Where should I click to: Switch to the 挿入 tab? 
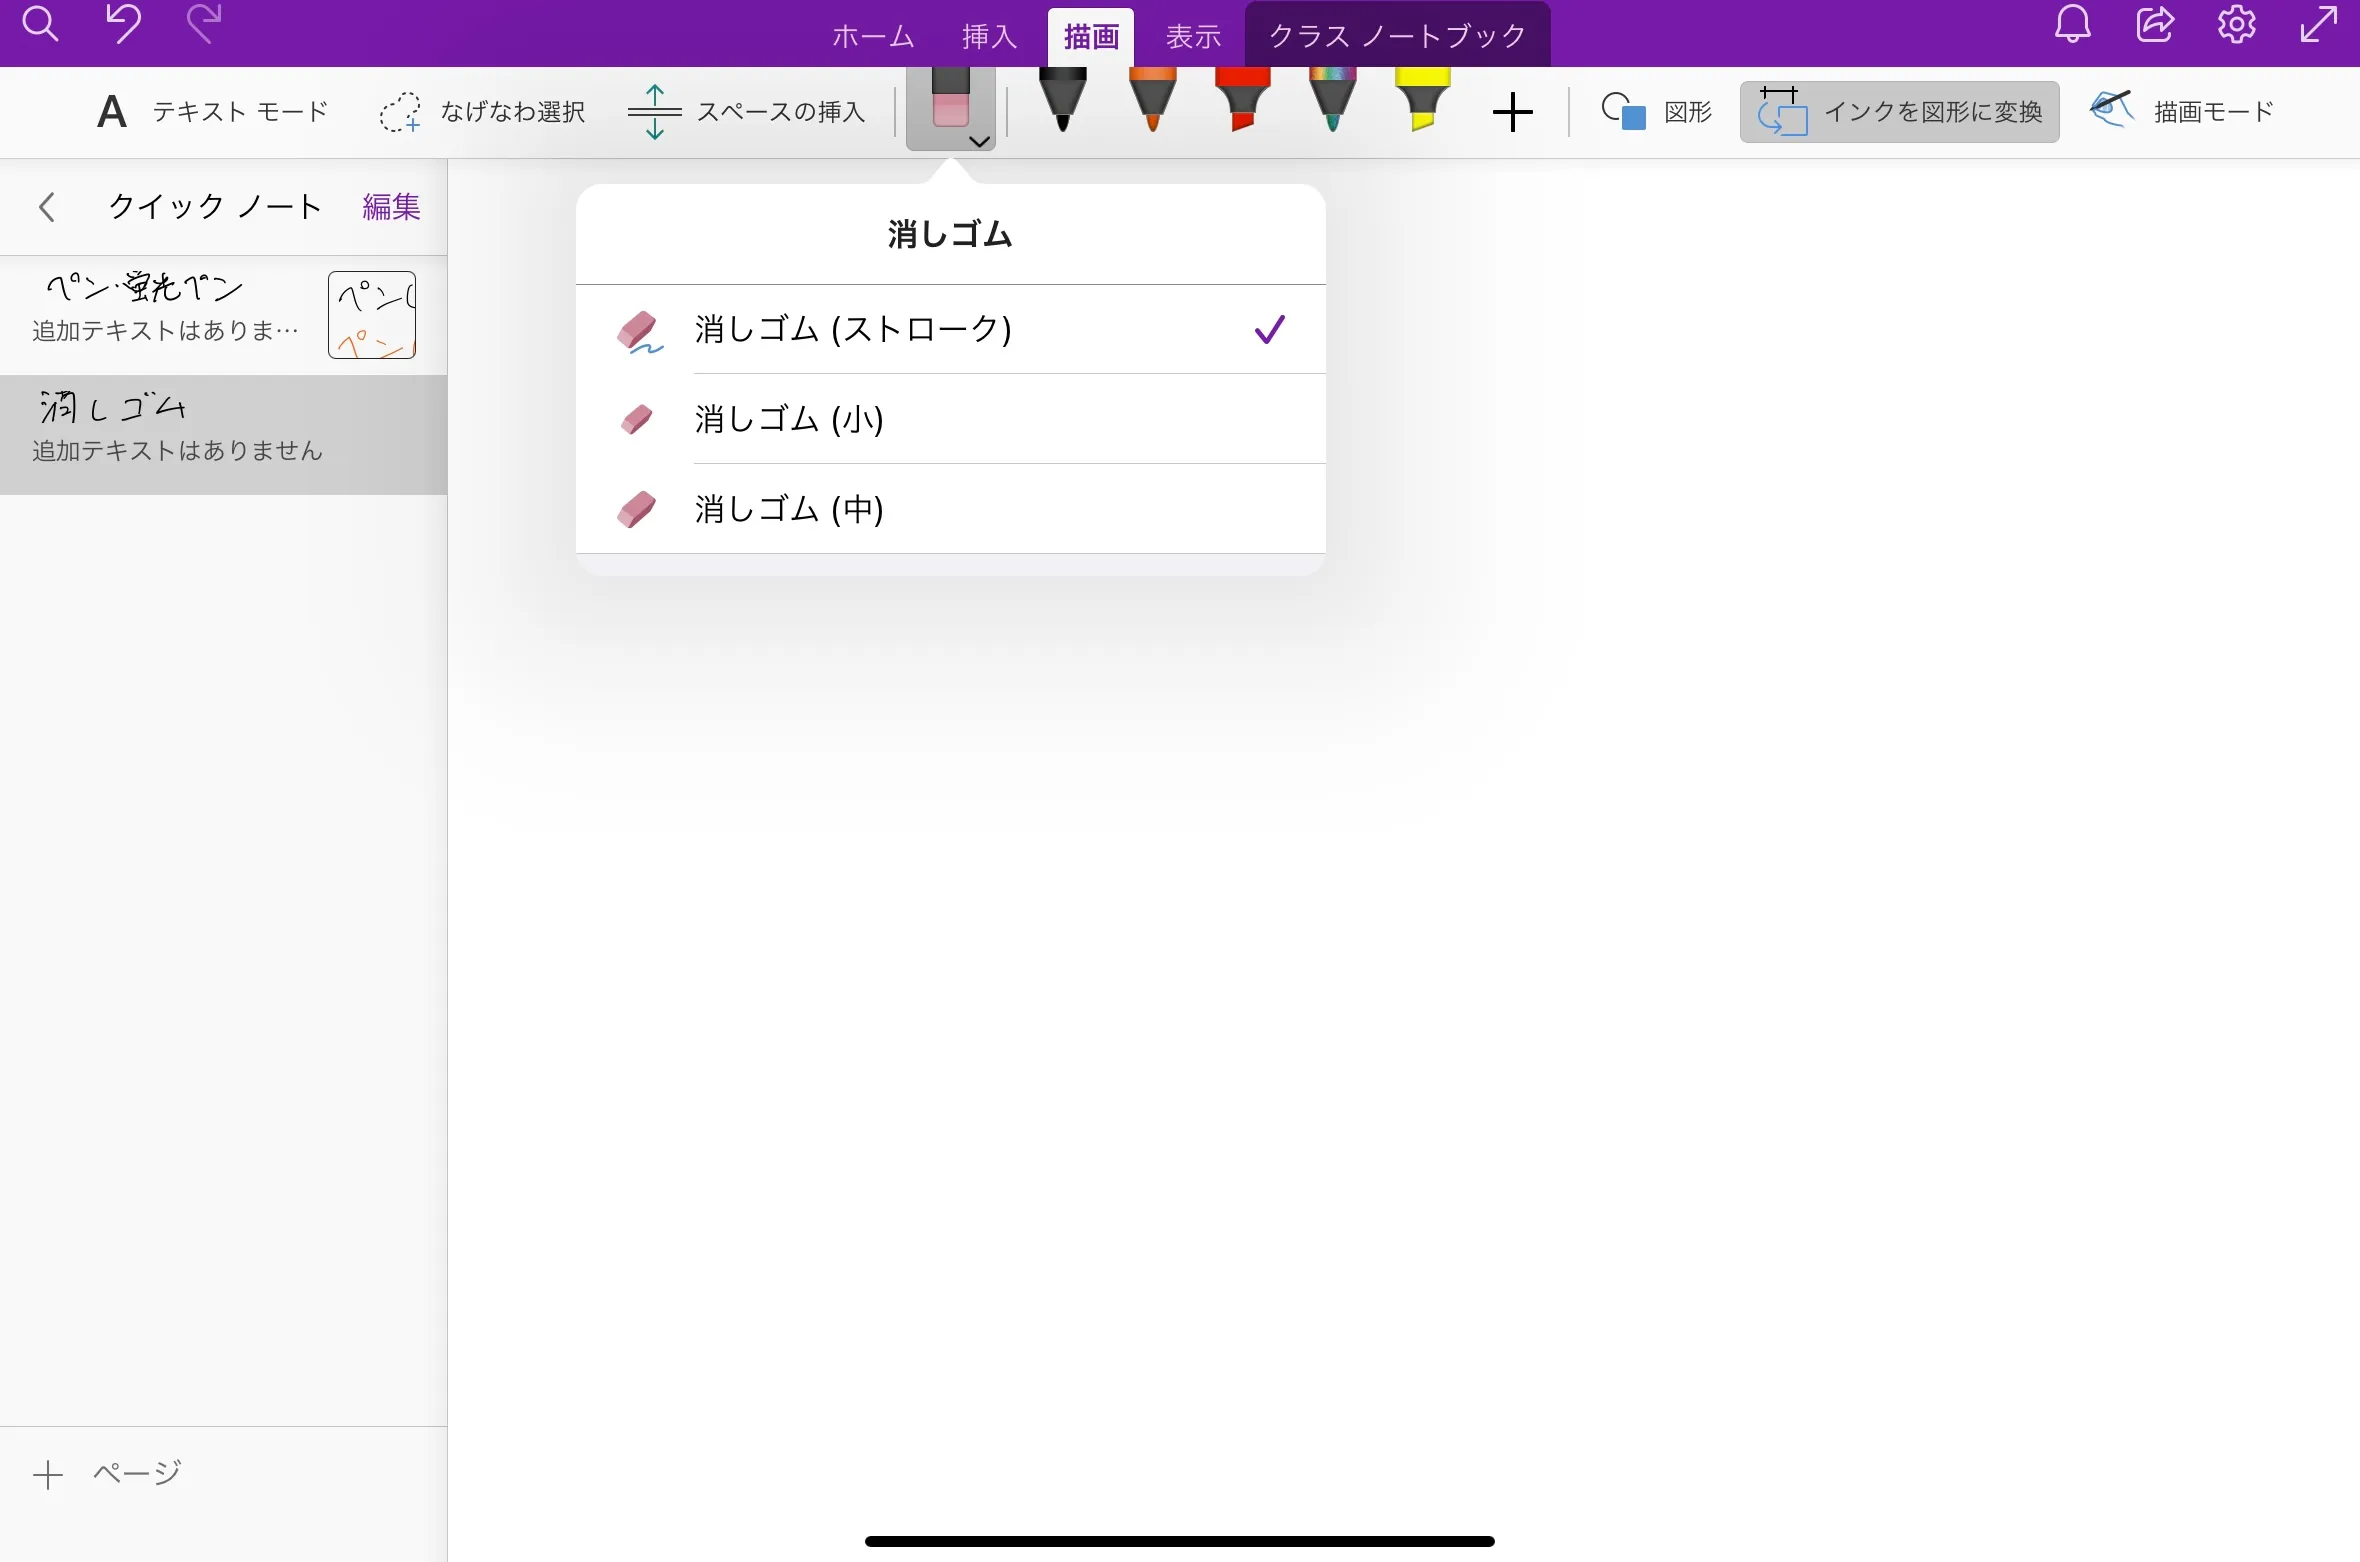[987, 35]
